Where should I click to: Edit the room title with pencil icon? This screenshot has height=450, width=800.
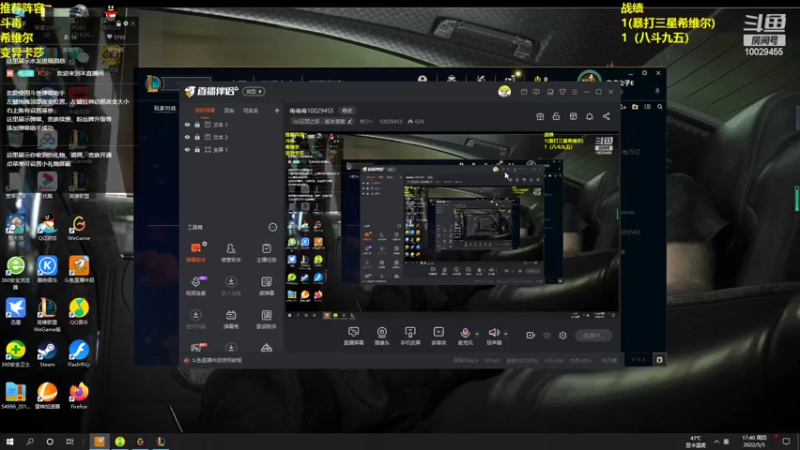tap(350, 121)
